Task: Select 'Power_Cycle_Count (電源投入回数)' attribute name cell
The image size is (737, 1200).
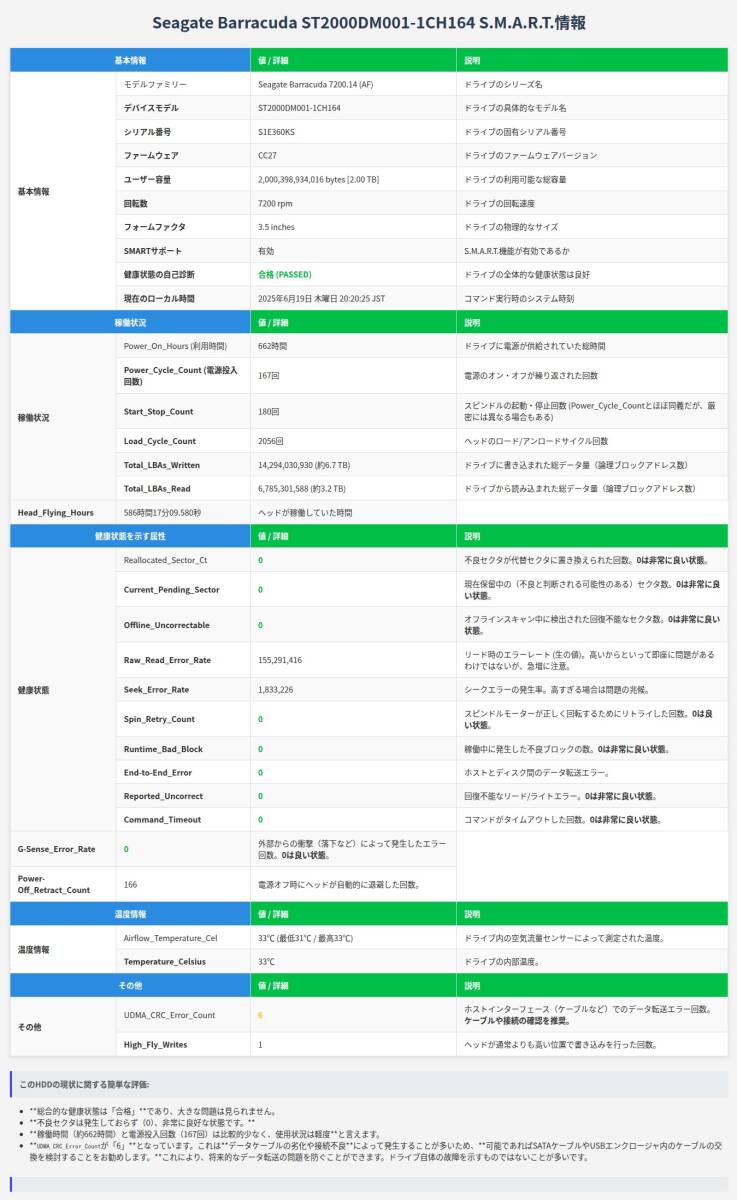Action: tap(183, 376)
